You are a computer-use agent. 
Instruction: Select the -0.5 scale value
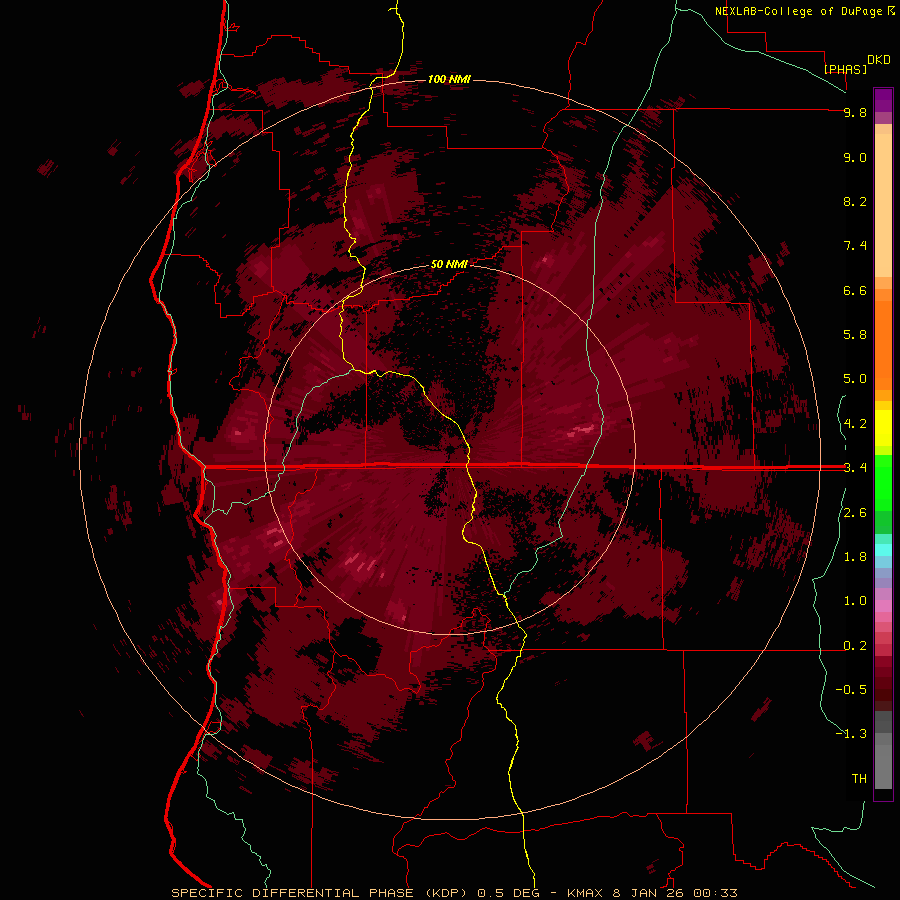pos(851,690)
